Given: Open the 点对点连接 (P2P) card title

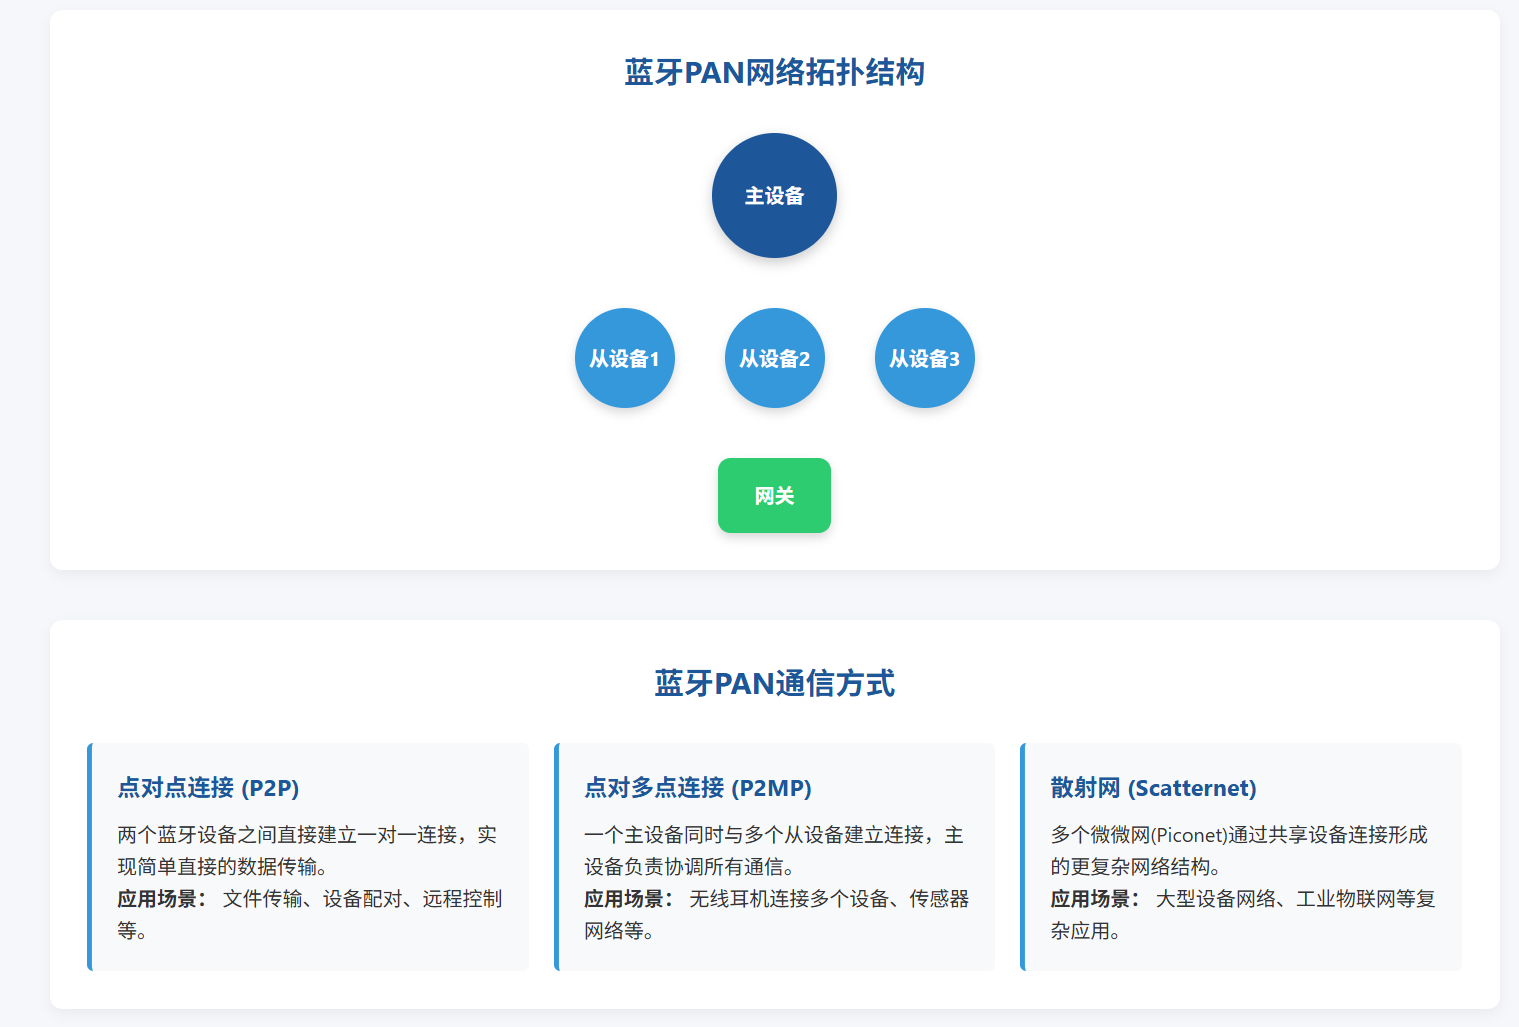Looking at the screenshot, I should (208, 788).
